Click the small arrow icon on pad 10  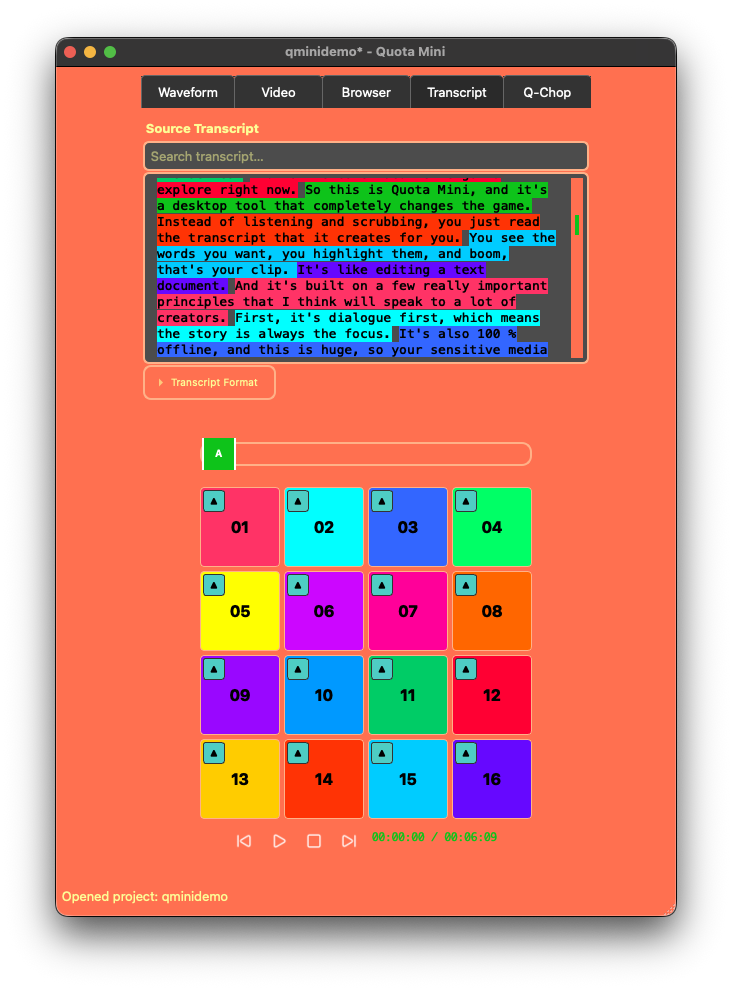pos(298,669)
